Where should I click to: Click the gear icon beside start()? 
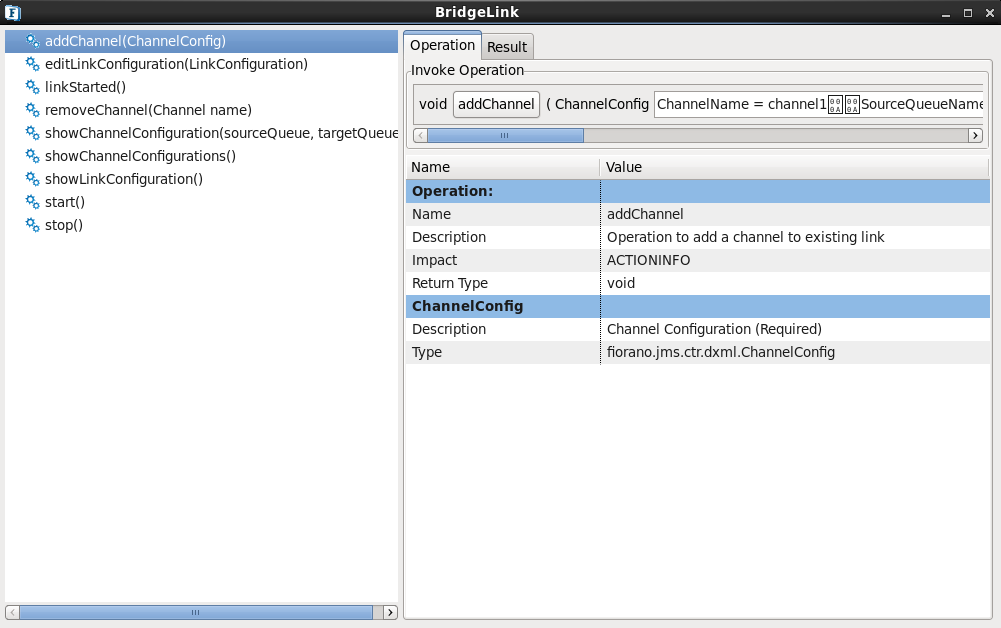33,202
